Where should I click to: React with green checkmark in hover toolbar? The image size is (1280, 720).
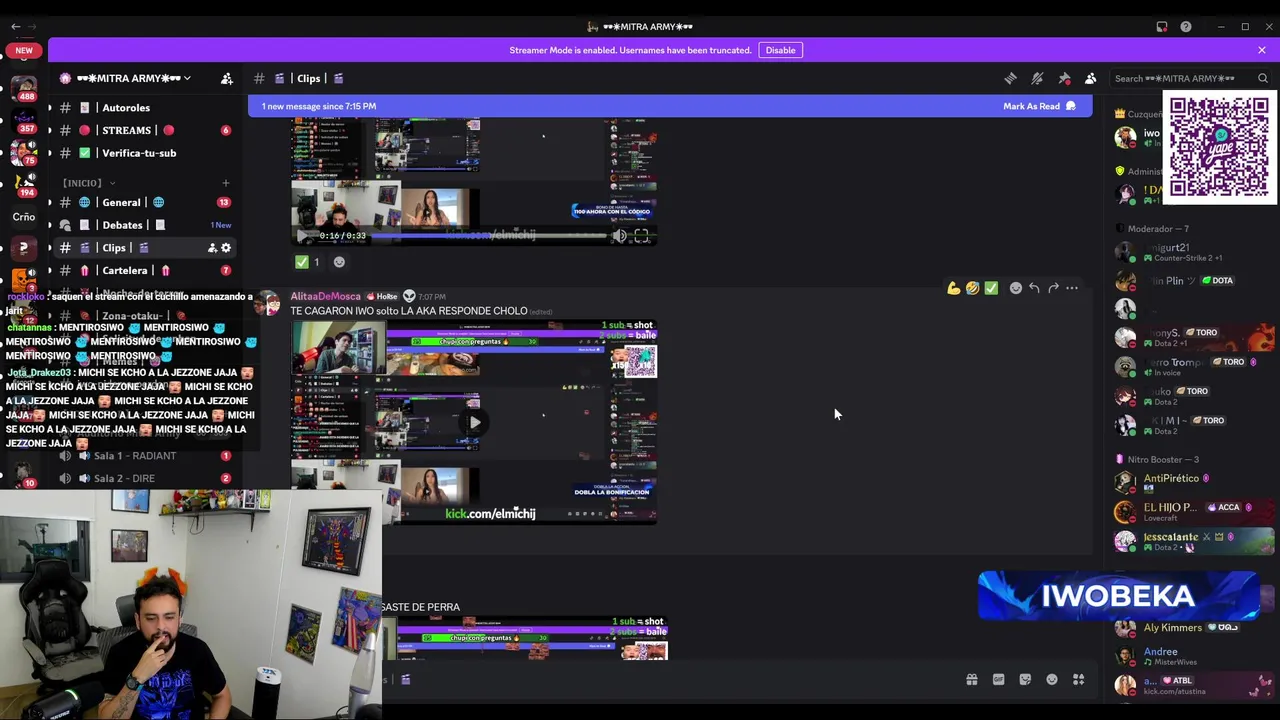point(991,288)
